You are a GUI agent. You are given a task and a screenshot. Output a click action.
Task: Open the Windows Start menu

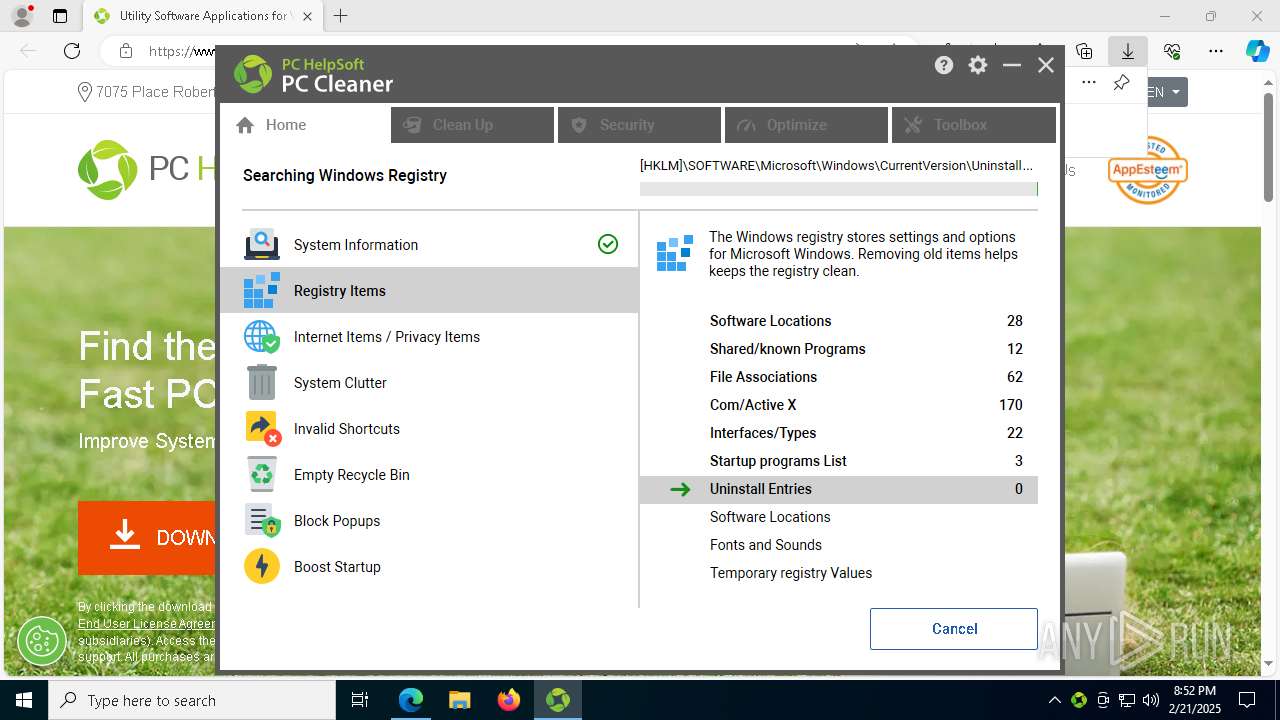coord(24,700)
